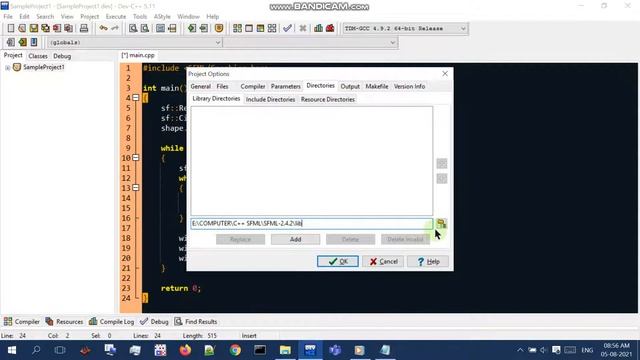The width and height of the screenshot is (640, 360).
Task: Open the Compile Log bottom tab
Action: click(112, 321)
